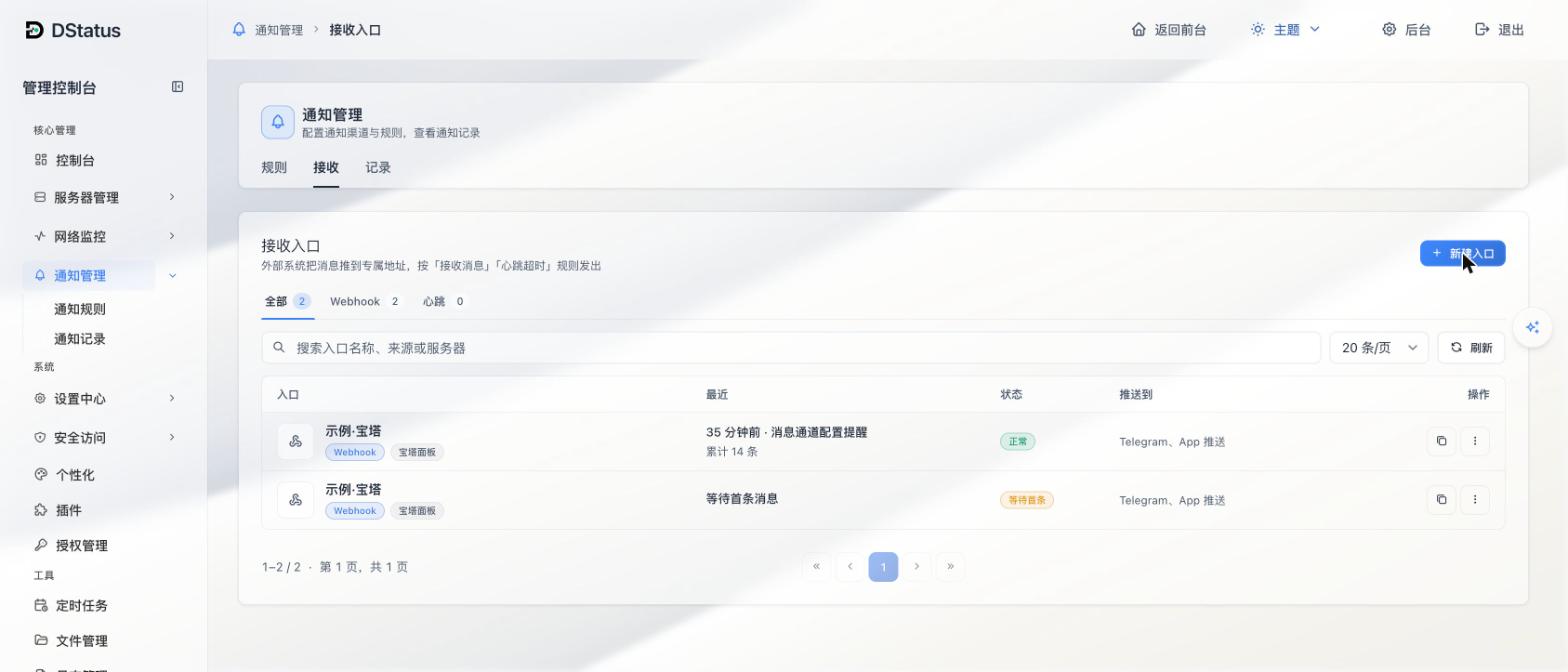
Task: Click webhook icon of the 正常 row
Action: pyautogui.click(x=295, y=441)
